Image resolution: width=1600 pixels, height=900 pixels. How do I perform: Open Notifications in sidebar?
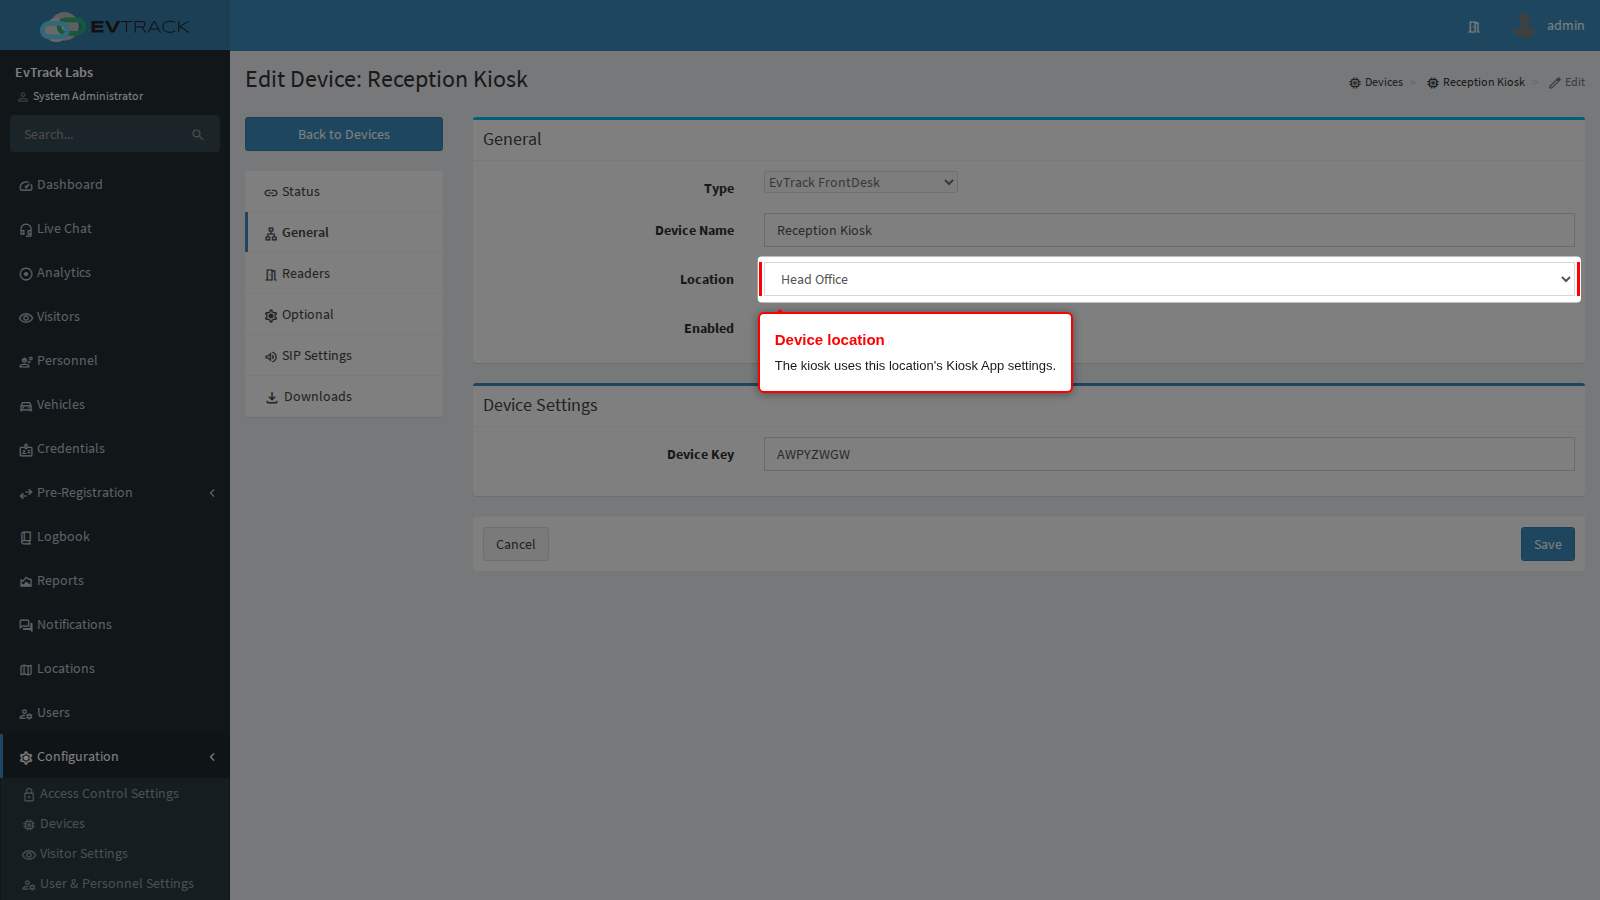(115, 625)
